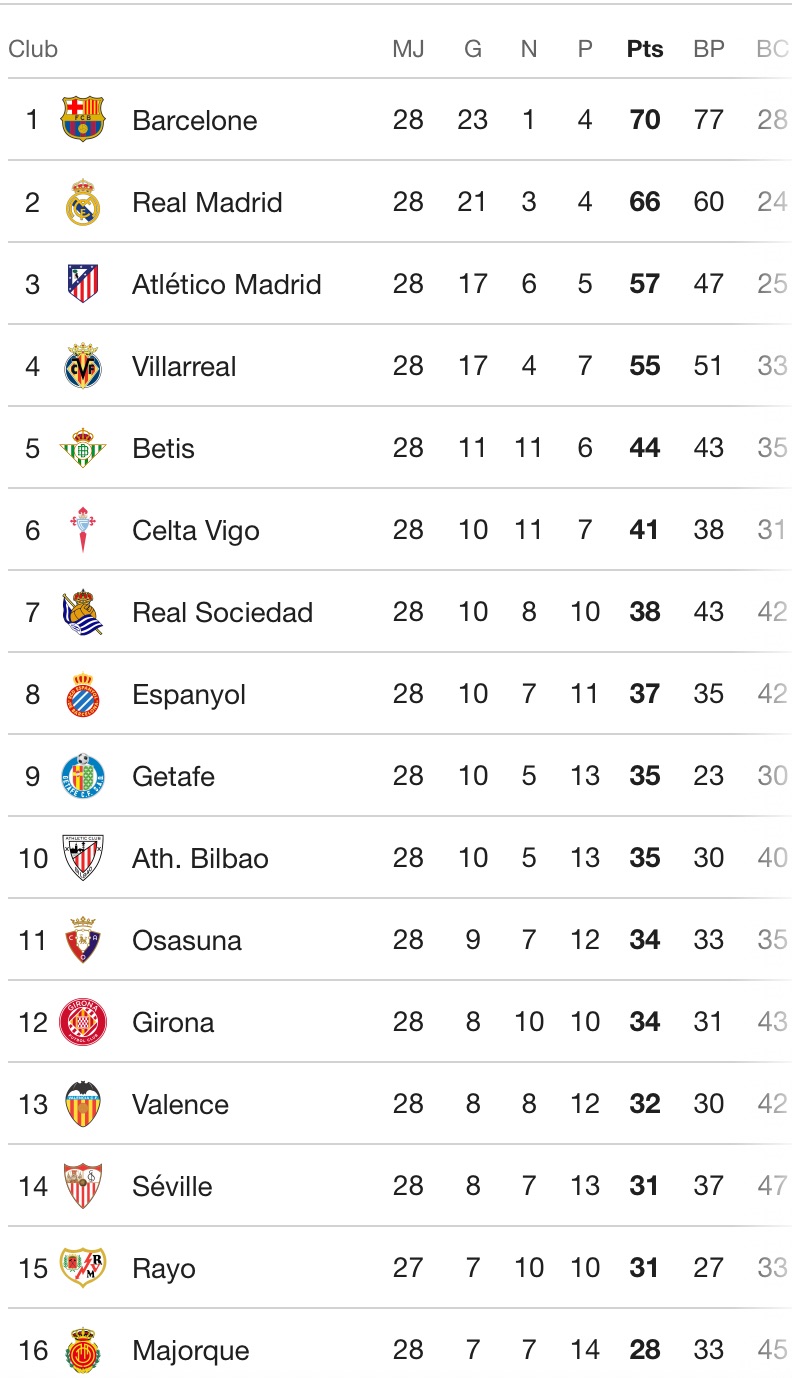Click the MJ column header
This screenshot has width=792, height=1378.
coord(408,49)
